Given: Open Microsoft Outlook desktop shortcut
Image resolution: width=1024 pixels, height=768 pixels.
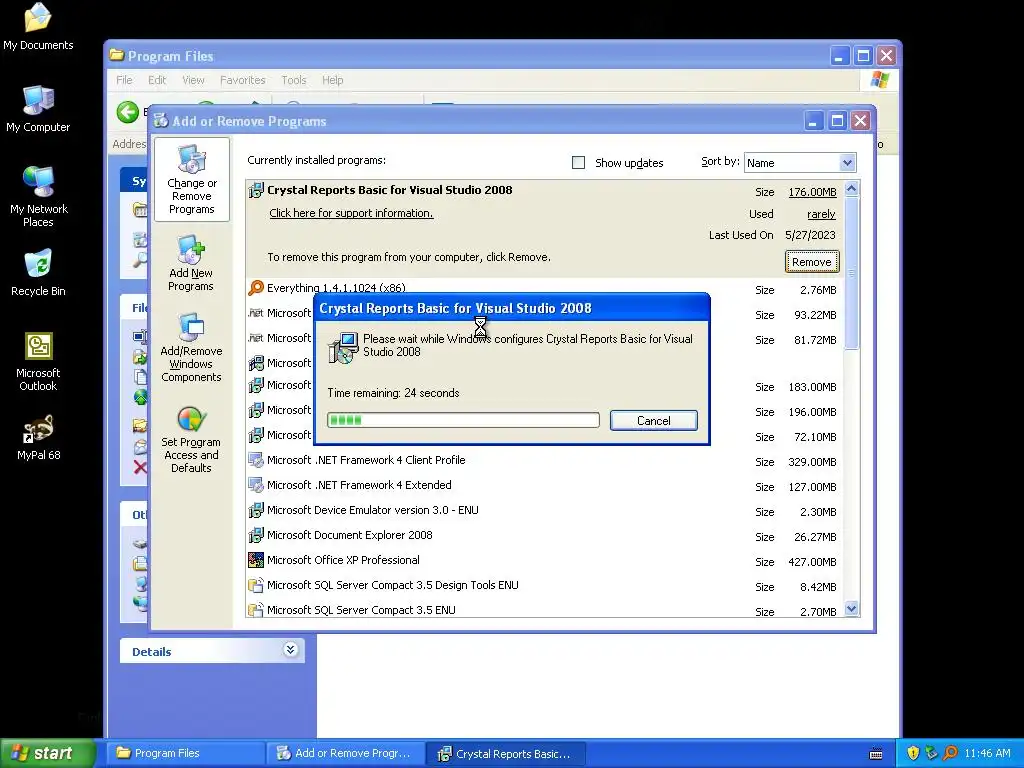Looking at the screenshot, I should coord(38,361).
